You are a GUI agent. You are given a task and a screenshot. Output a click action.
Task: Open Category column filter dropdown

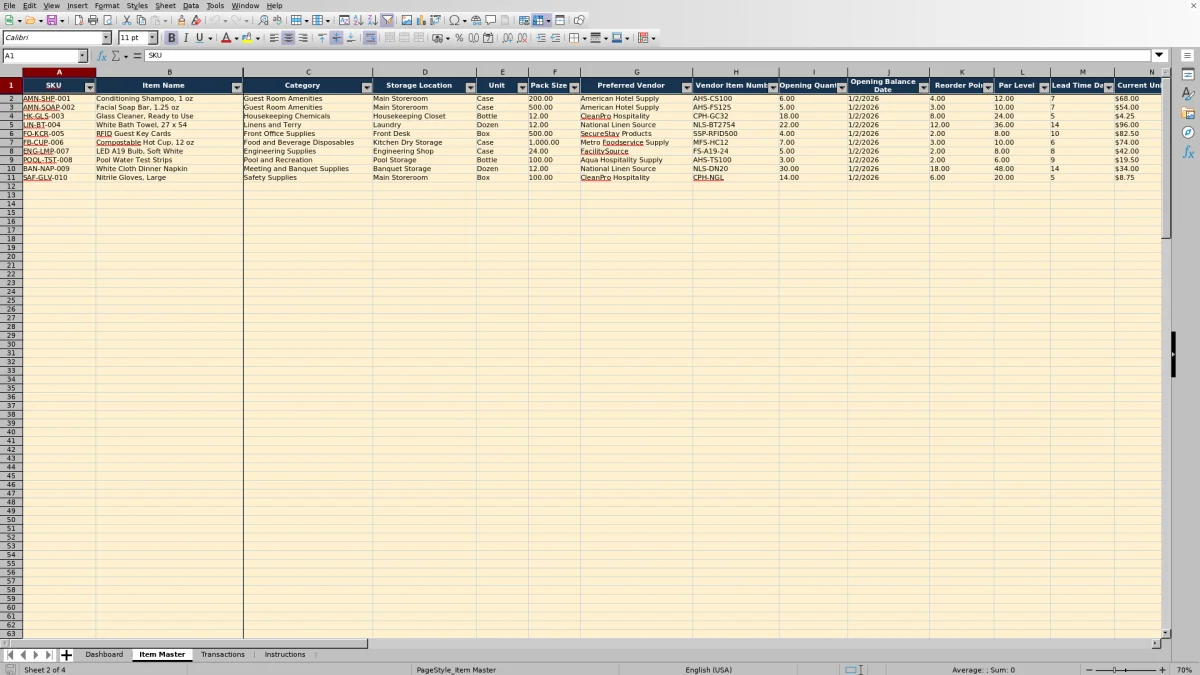pos(367,88)
